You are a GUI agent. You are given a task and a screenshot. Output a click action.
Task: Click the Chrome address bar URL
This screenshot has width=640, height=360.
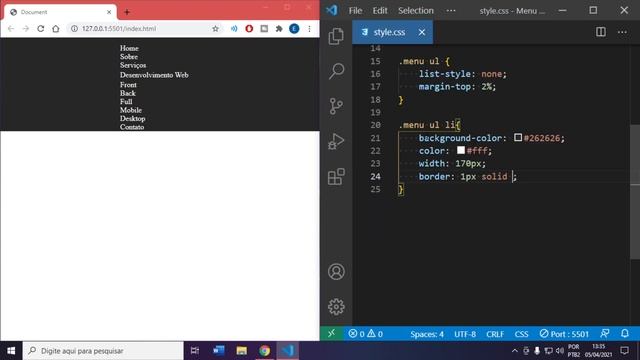pyautogui.click(x=119, y=29)
